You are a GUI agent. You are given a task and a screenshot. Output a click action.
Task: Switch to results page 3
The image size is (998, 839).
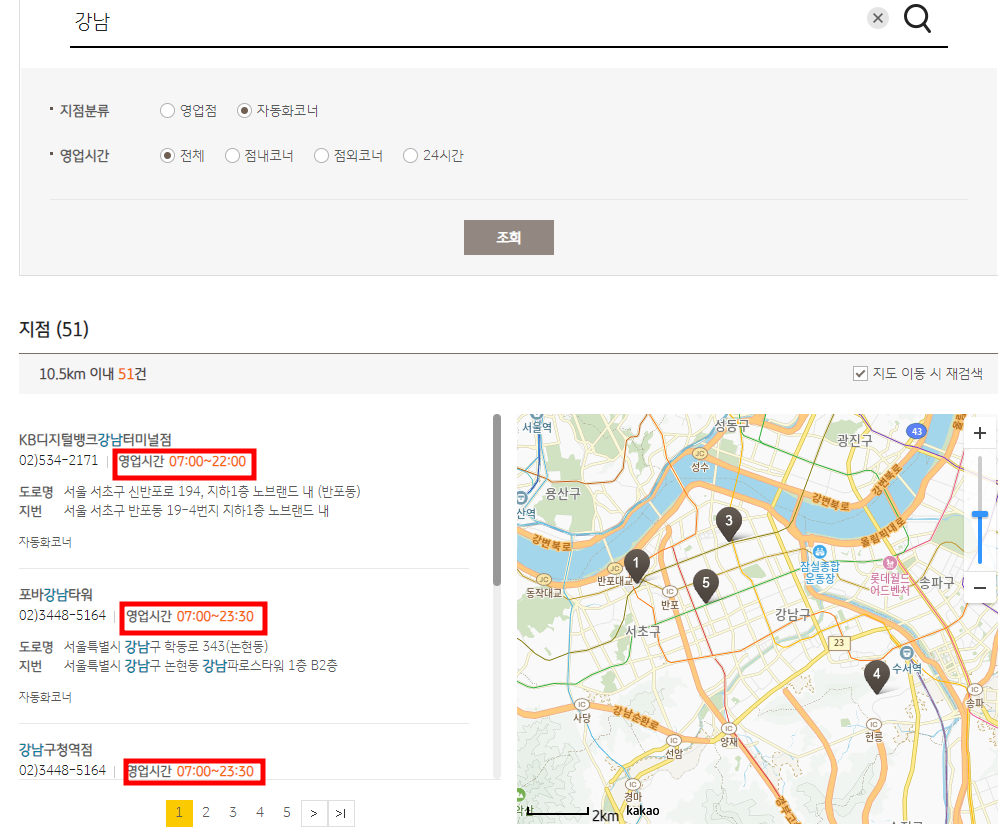point(232,813)
